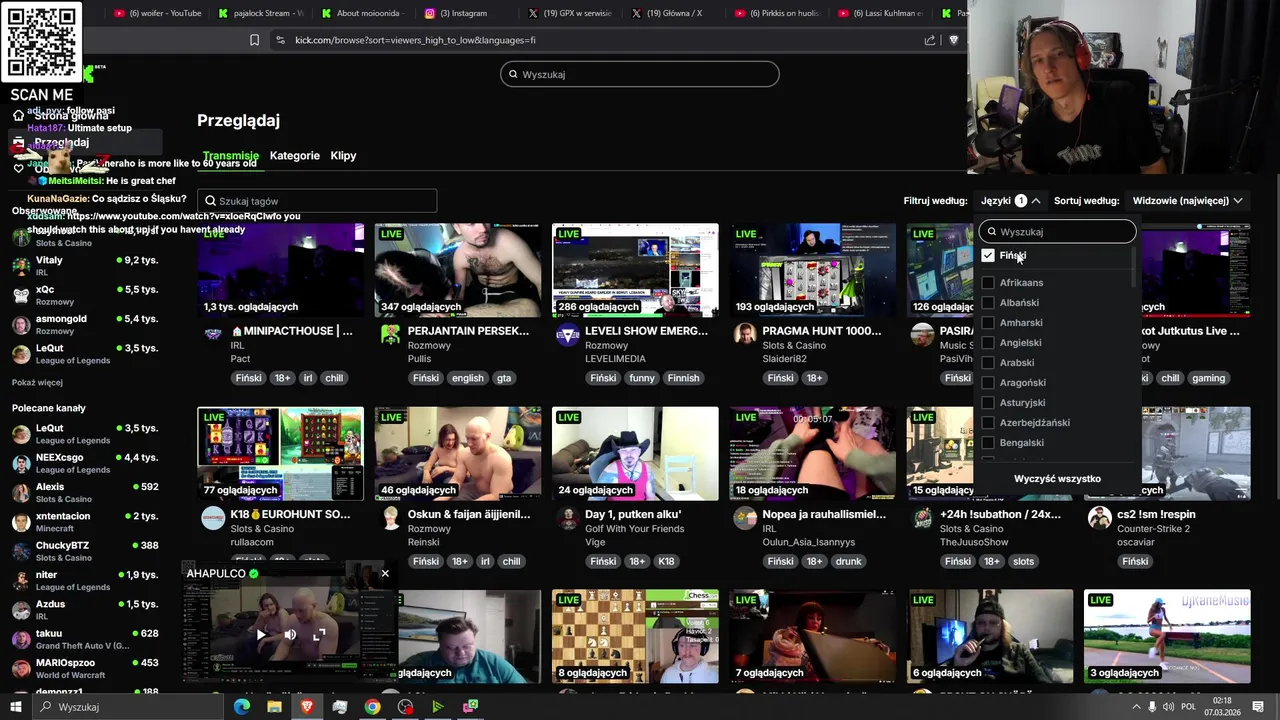Open asmongold channel in sidebar
1280x720 pixels.
click(x=85, y=325)
